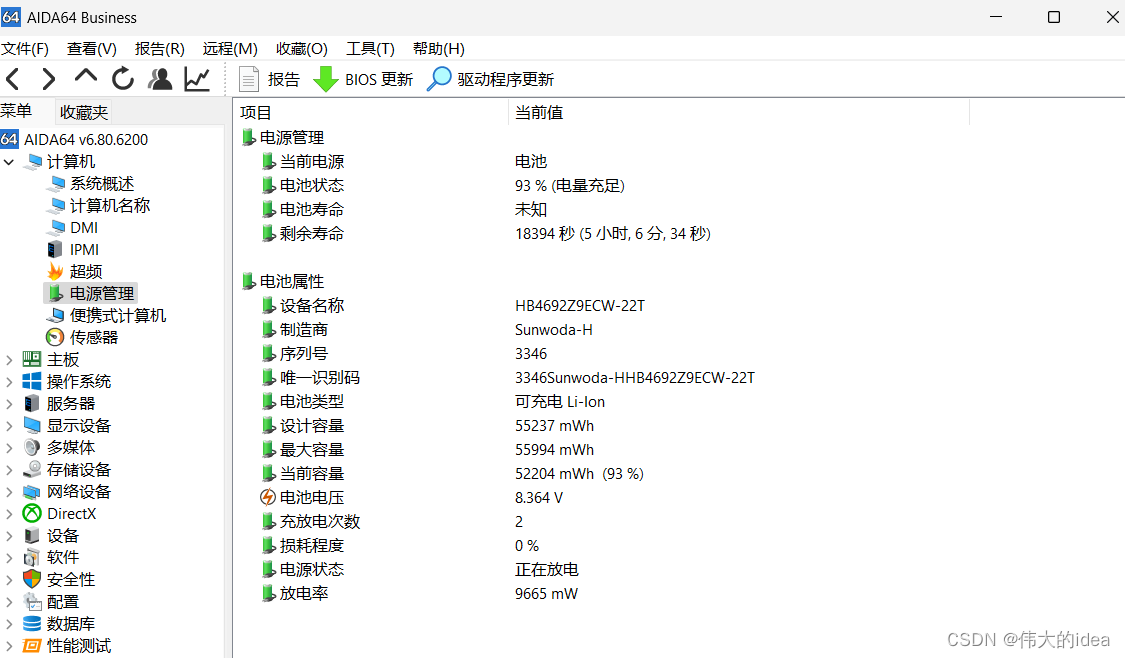Expand the 网络设备 tree node
Image resolution: width=1125 pixels, height=658 pixels.
click(x=9, y=492)
